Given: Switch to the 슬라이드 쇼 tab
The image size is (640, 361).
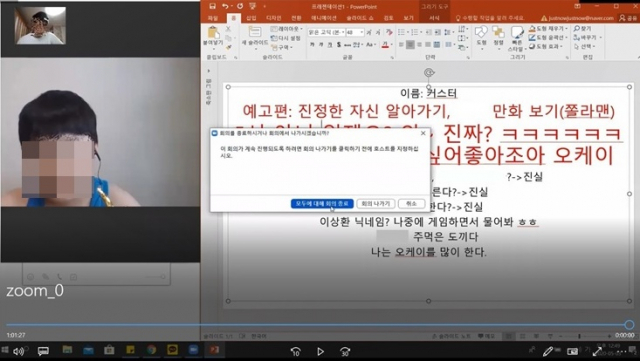Looking at the screenshot, I should pos(360,18).
